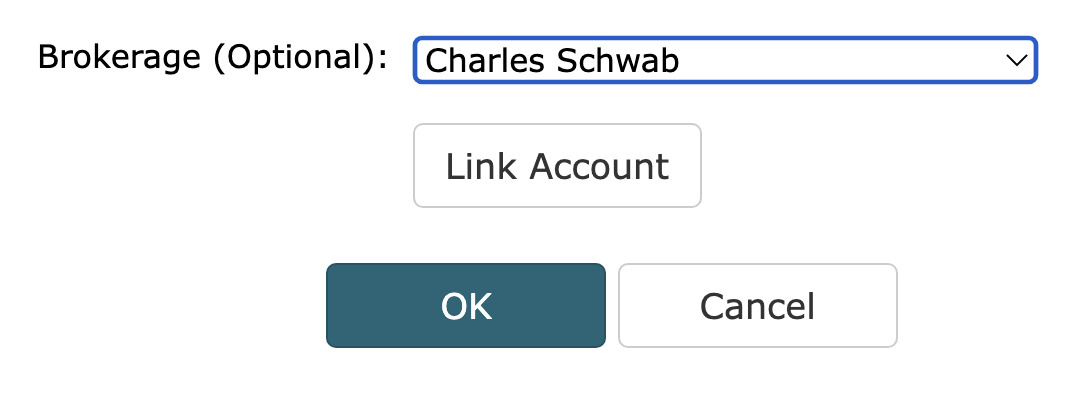
Task: Show brokerage options via the chevron
Action: (1016, 61)
